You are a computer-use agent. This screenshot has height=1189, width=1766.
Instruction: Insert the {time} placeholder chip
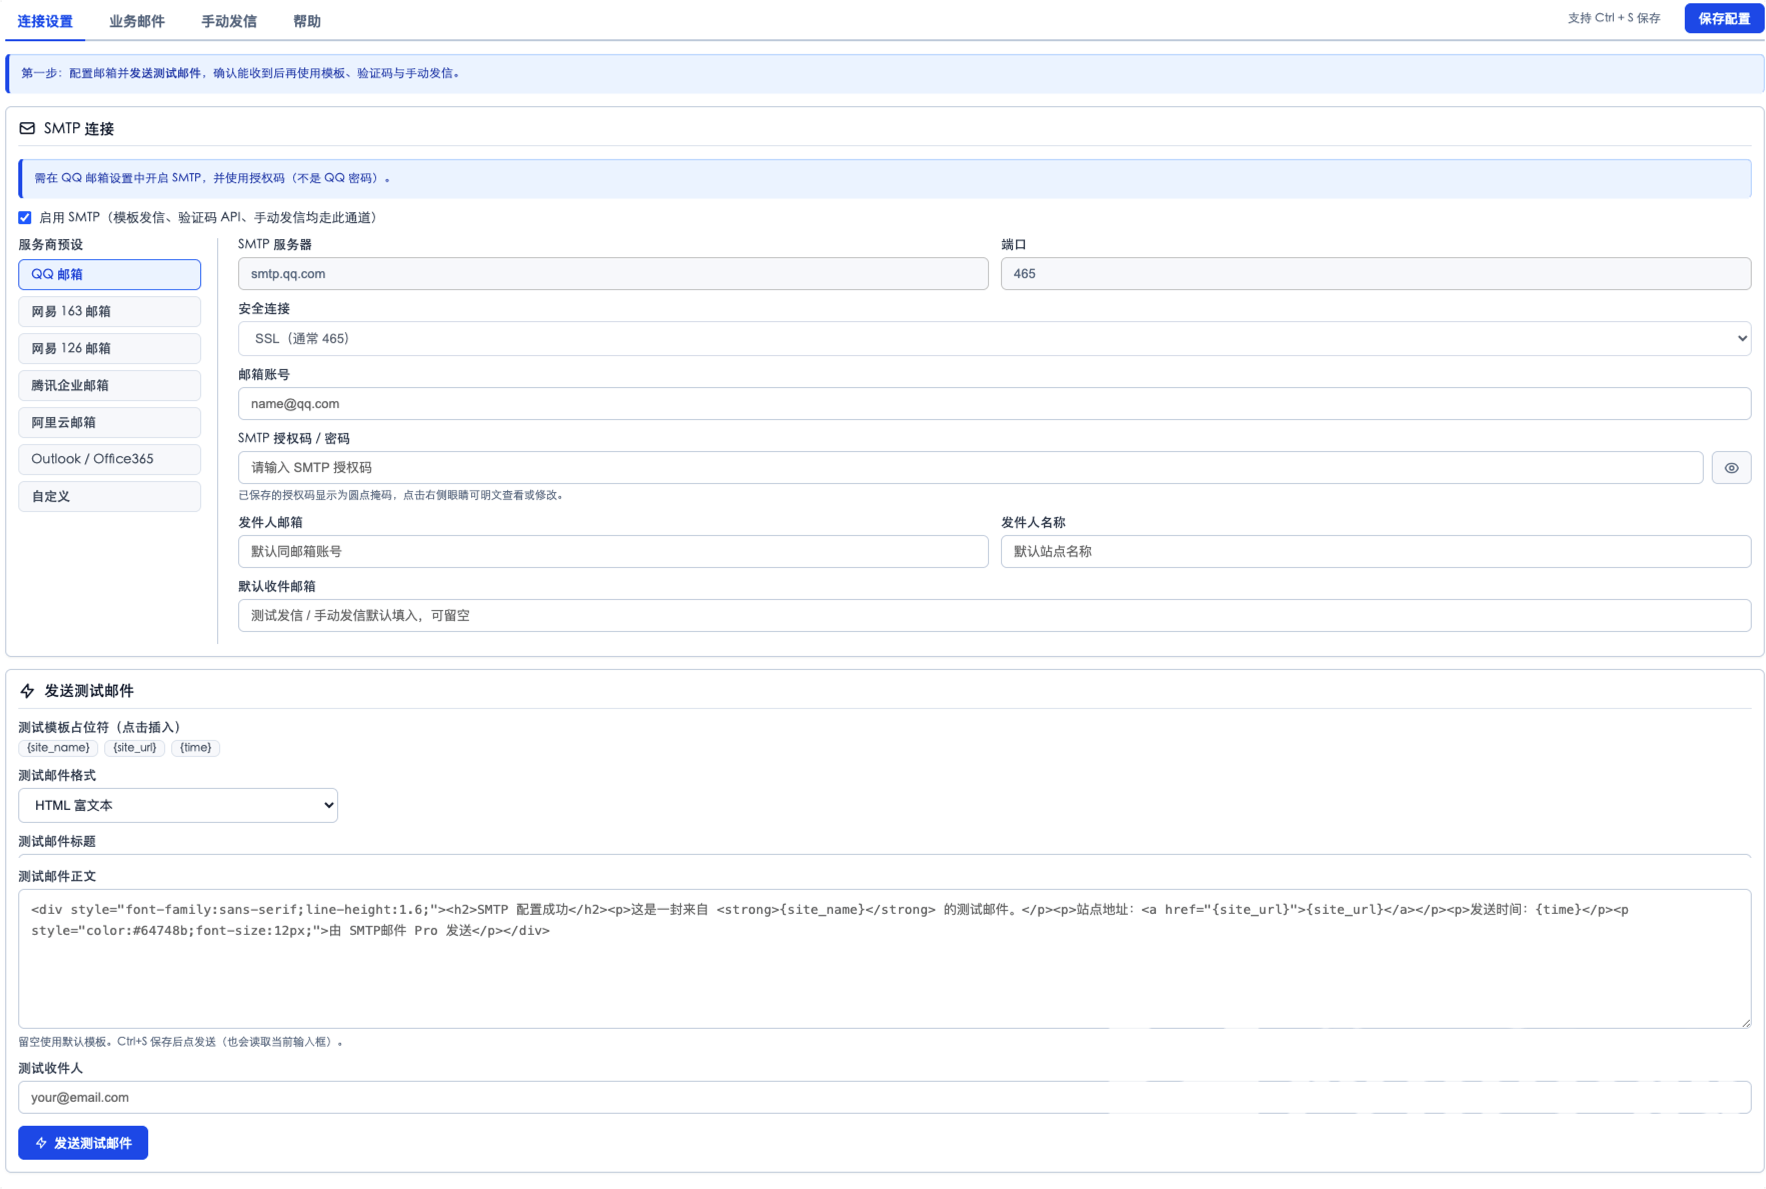pyautogui.click(x=195, y=748)
